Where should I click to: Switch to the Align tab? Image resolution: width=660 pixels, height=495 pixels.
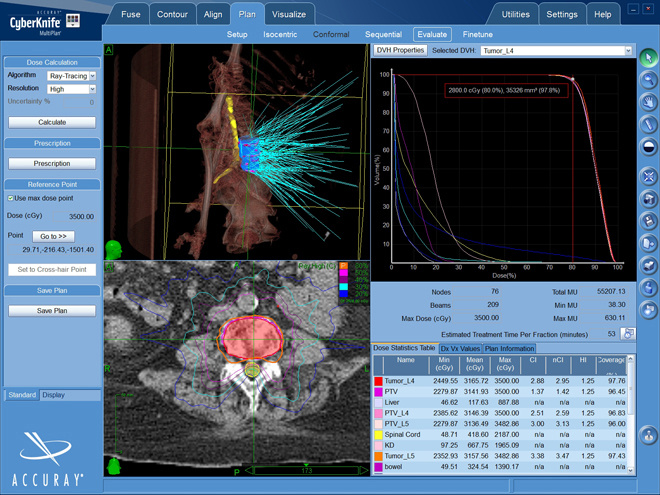click(213, 14)
